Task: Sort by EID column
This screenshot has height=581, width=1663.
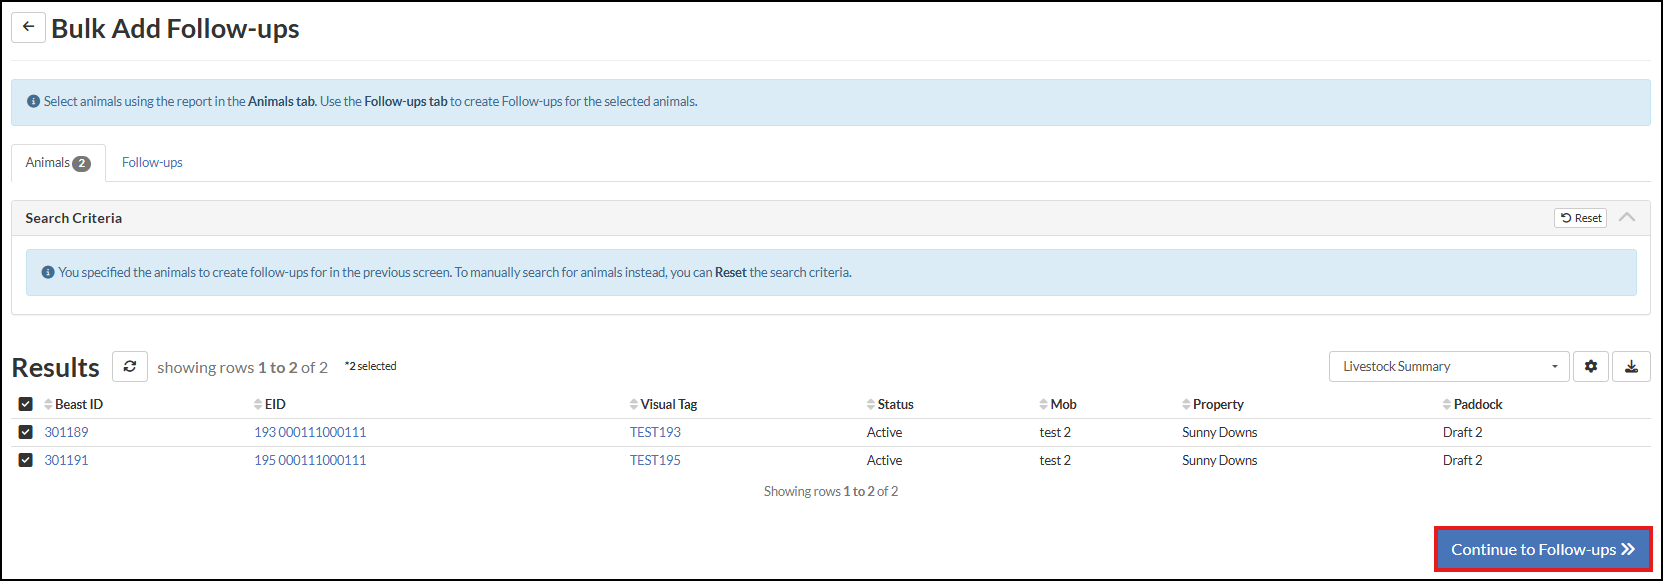Action: 270,404
